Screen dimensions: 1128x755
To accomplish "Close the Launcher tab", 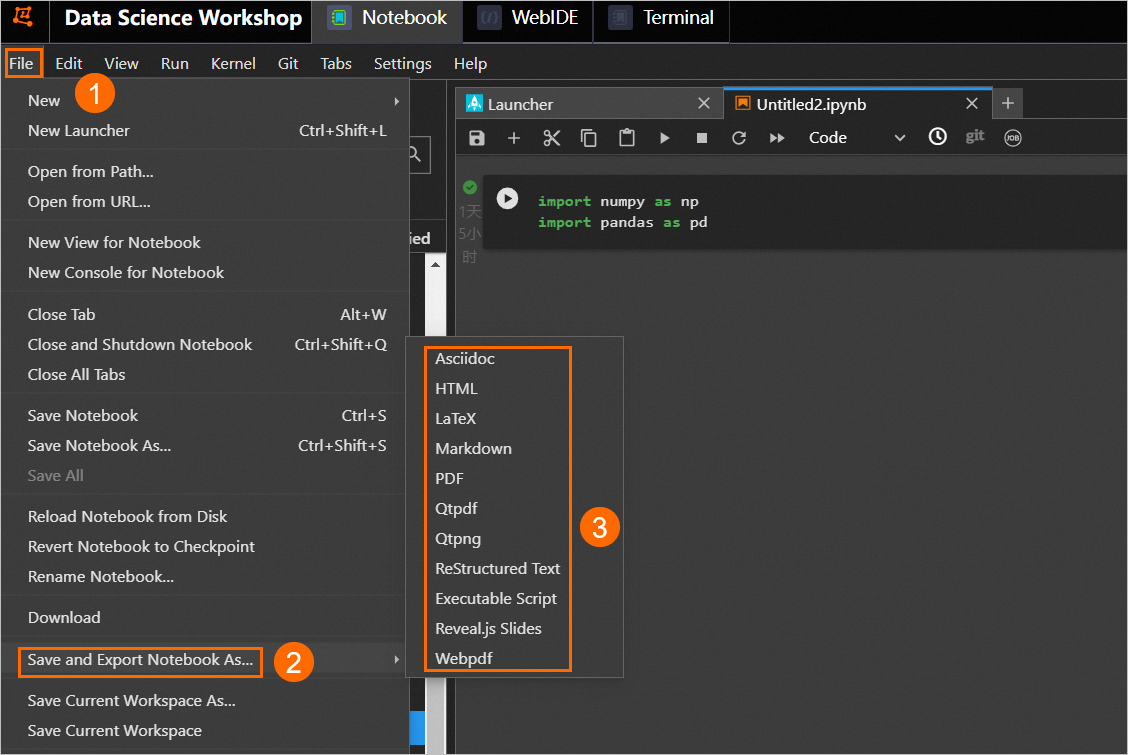I will click(x=704, y=104).
